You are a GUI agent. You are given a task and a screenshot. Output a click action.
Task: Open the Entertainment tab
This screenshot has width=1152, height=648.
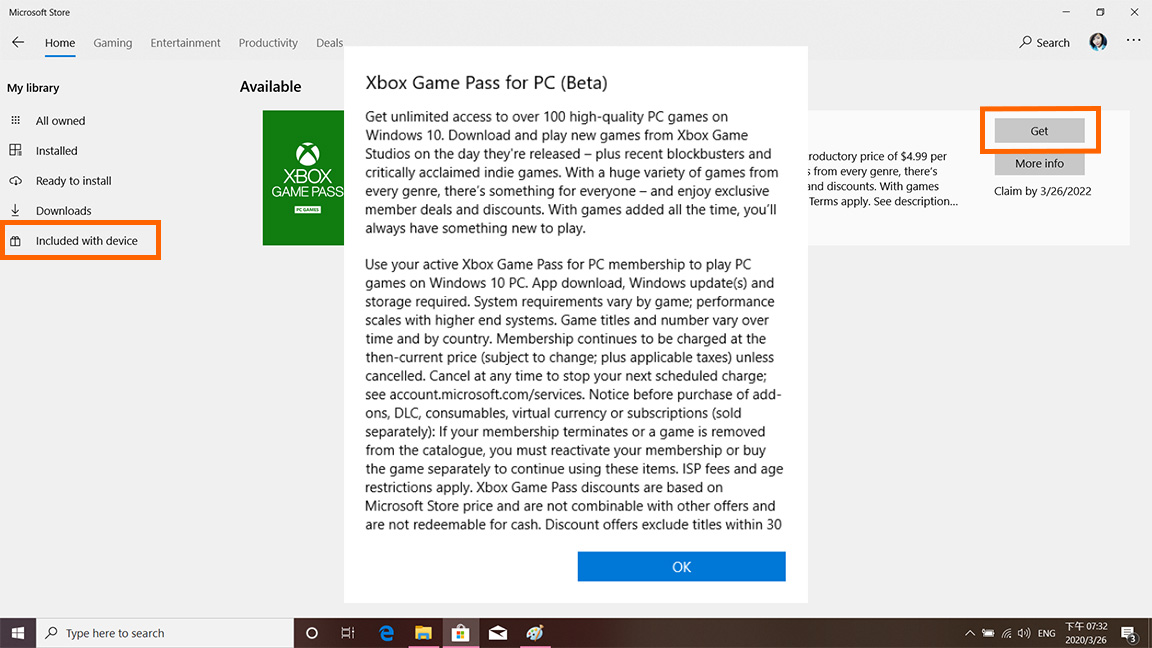[x=185, y=43]
